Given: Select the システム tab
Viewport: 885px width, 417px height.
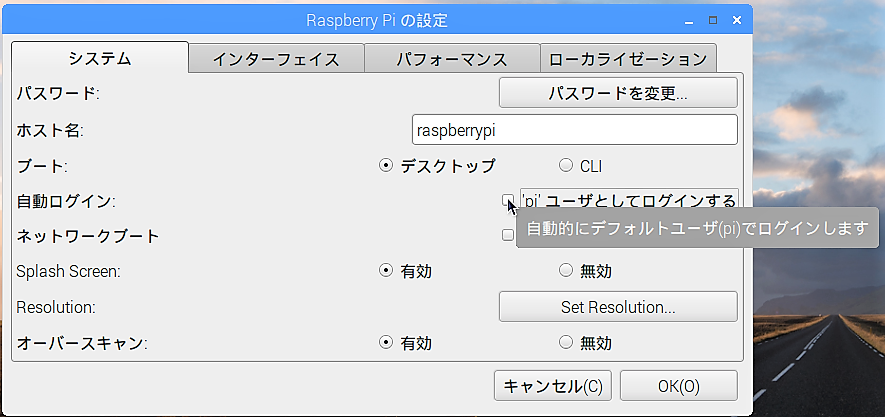Looking at the screenshot, I should pyautogui.click(x=100, y=57).
